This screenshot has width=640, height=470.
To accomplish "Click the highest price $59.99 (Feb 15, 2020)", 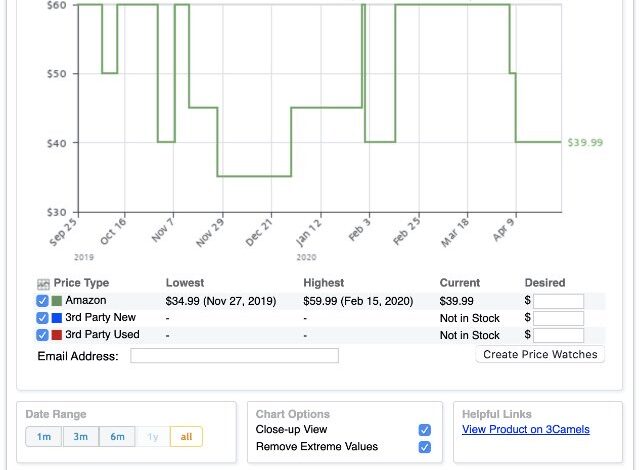I will pos(358,301).
